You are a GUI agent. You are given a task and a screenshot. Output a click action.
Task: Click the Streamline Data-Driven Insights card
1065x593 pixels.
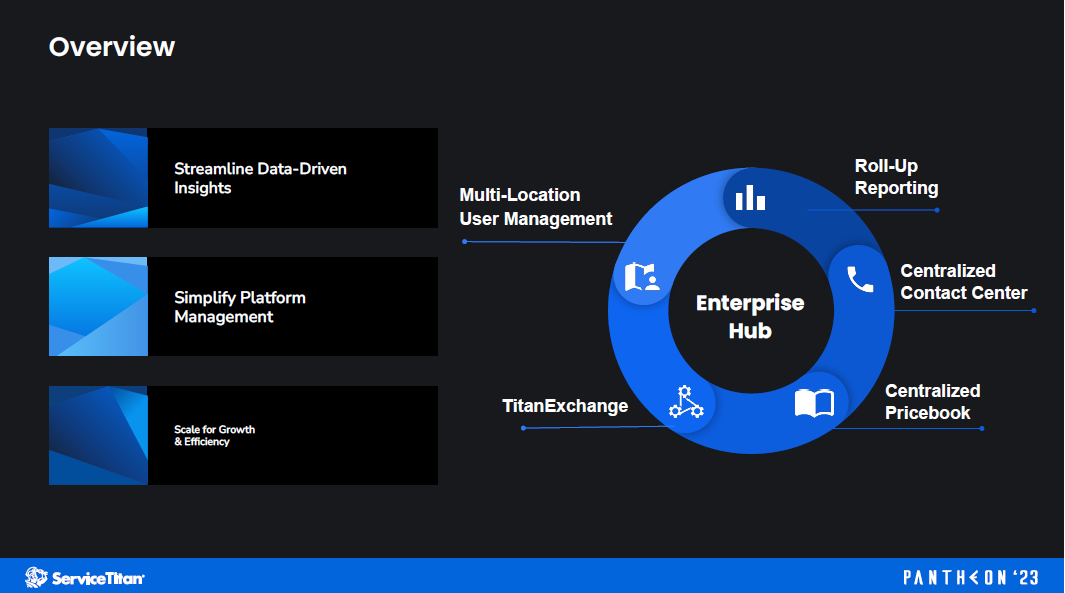tap(243, 178)
